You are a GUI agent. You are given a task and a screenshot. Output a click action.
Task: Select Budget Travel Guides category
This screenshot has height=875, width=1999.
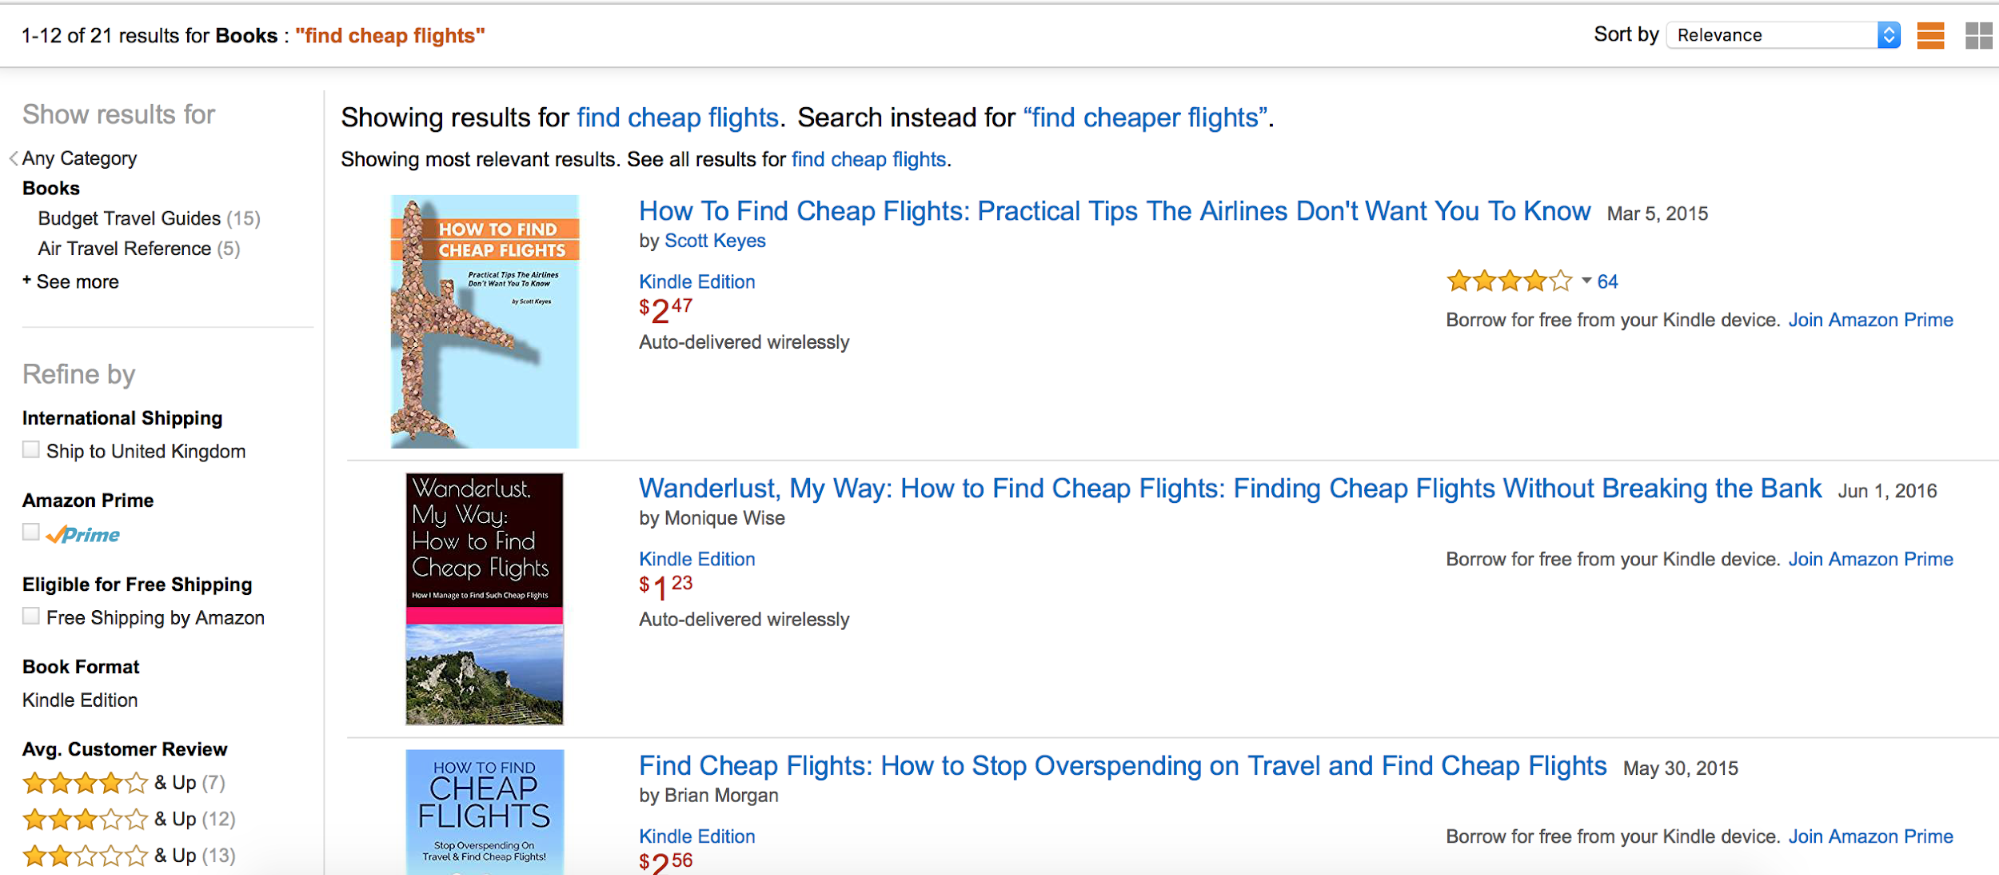(129, 218)
